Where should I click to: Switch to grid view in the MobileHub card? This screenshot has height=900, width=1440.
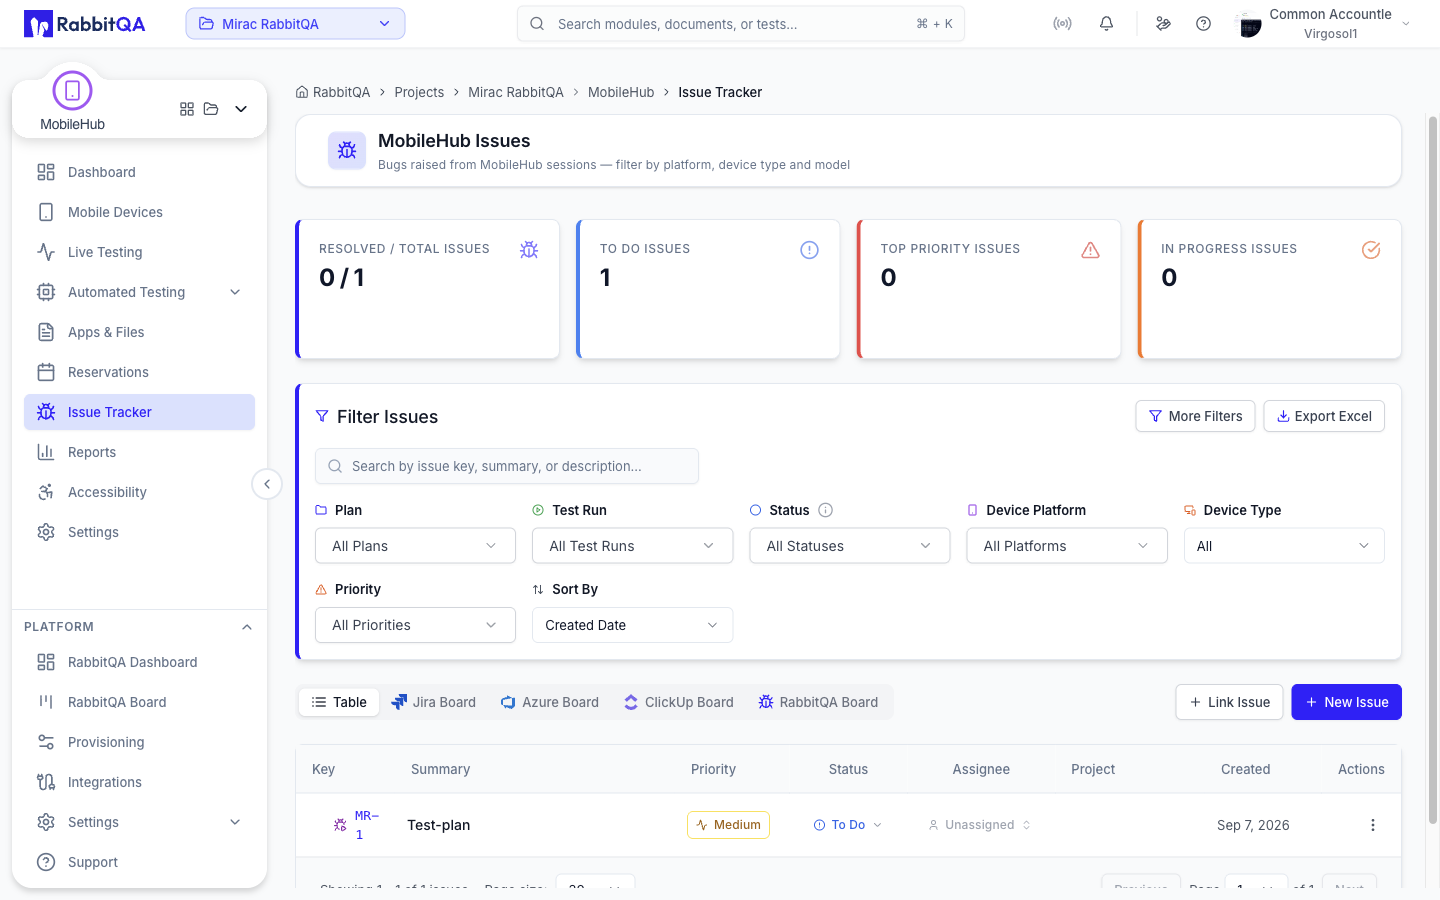tap(187, 109)
